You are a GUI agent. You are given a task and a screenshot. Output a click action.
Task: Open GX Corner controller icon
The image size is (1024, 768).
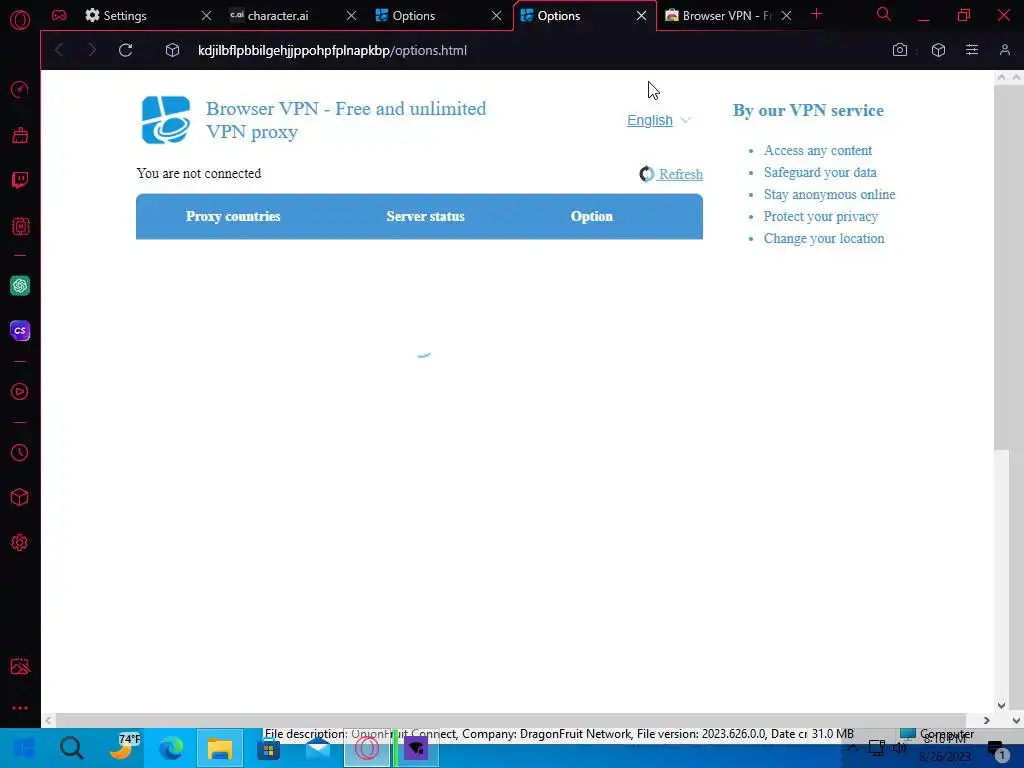[x=59, y=15]
